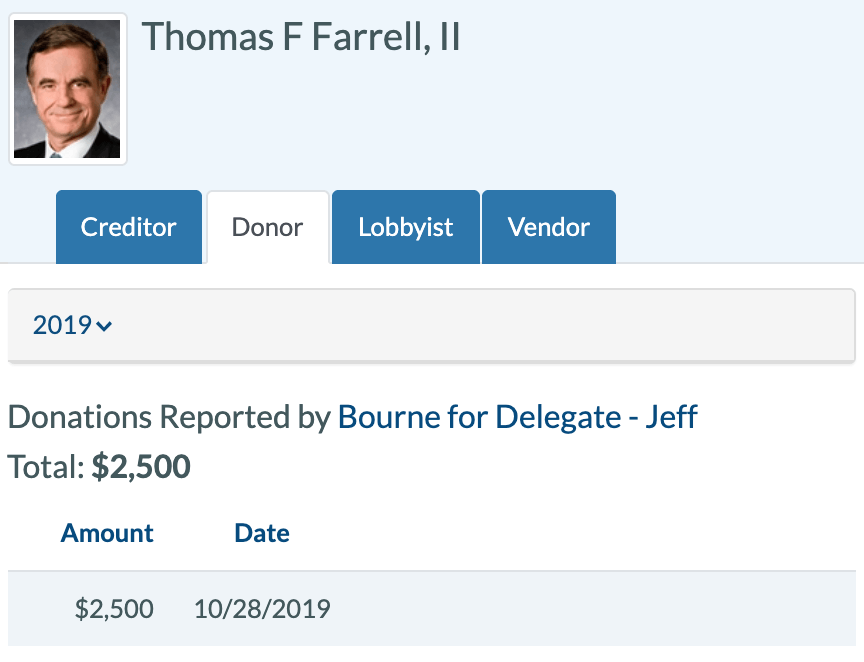Select the 10/28/2019 date cell
864x662 pixels.
pyautogui.click(x=262, y=609)
